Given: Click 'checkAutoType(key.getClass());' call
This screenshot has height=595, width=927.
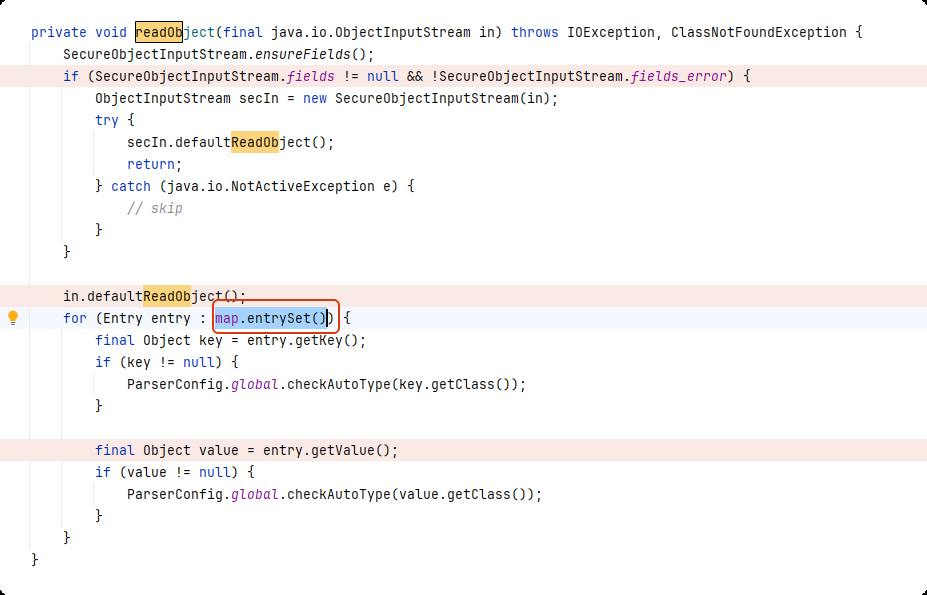Looking at the screenshot, I should tap(407, 384).
